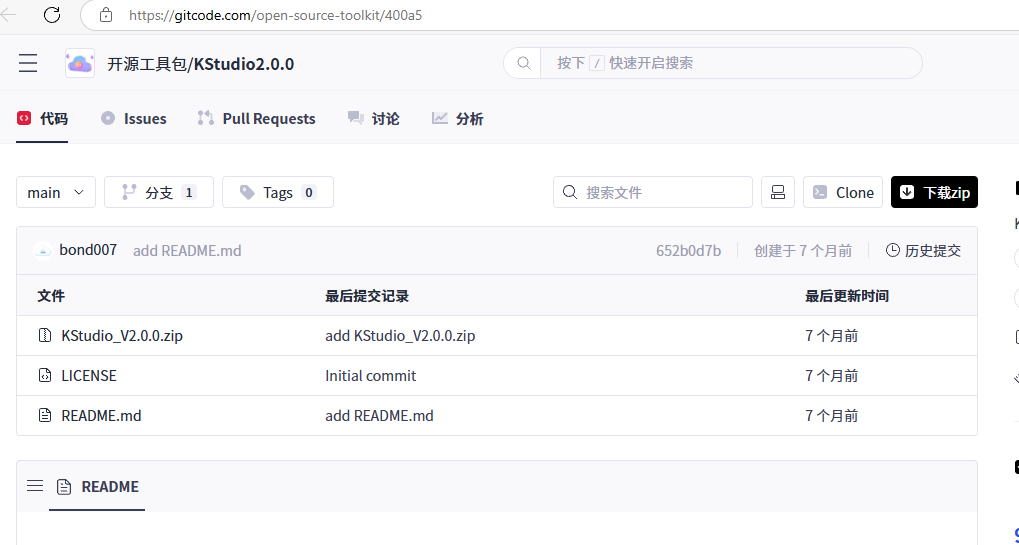Open add README.md commit in the README.md row
This screenshot has width=1019, height=545.
(380, 416)
